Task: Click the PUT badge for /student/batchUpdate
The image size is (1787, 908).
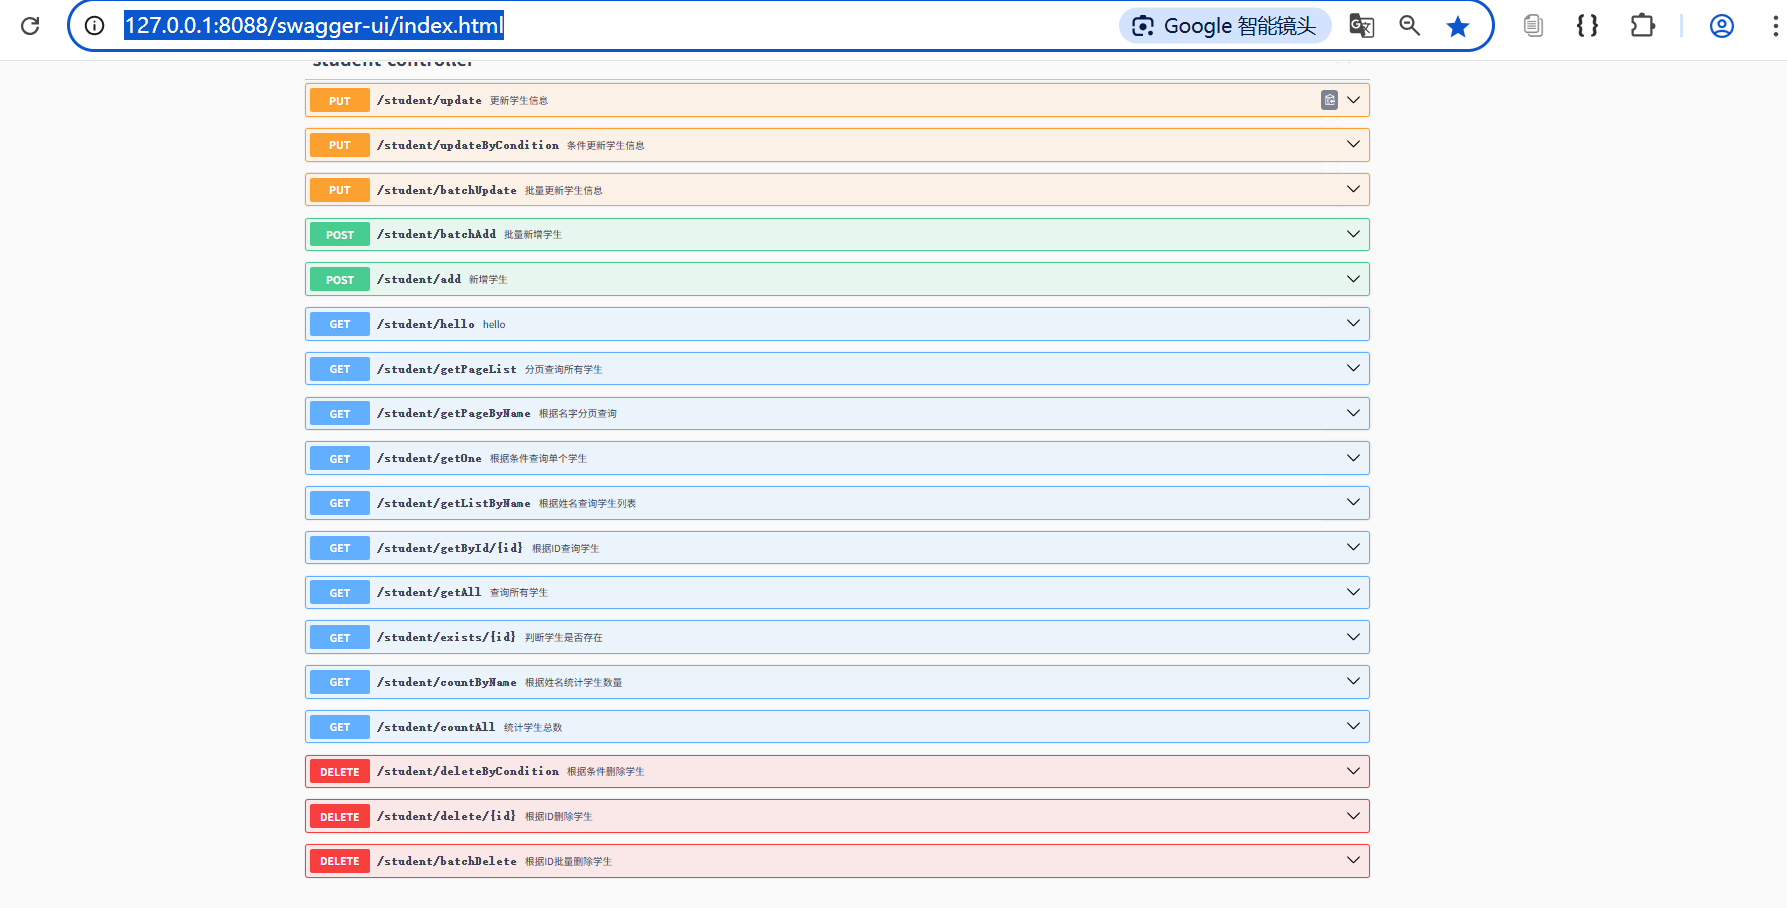Action: [x=340, y=190]
